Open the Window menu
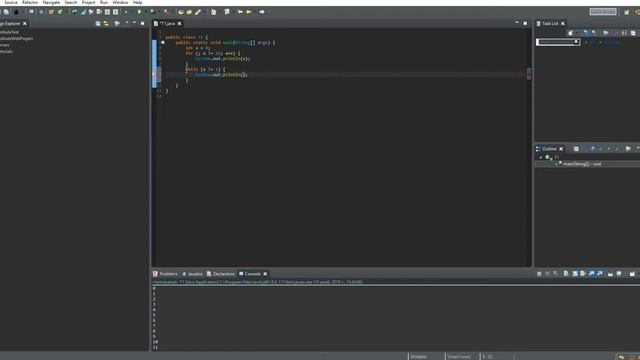Viewport: 640px width, 360px height. point(120,2)
